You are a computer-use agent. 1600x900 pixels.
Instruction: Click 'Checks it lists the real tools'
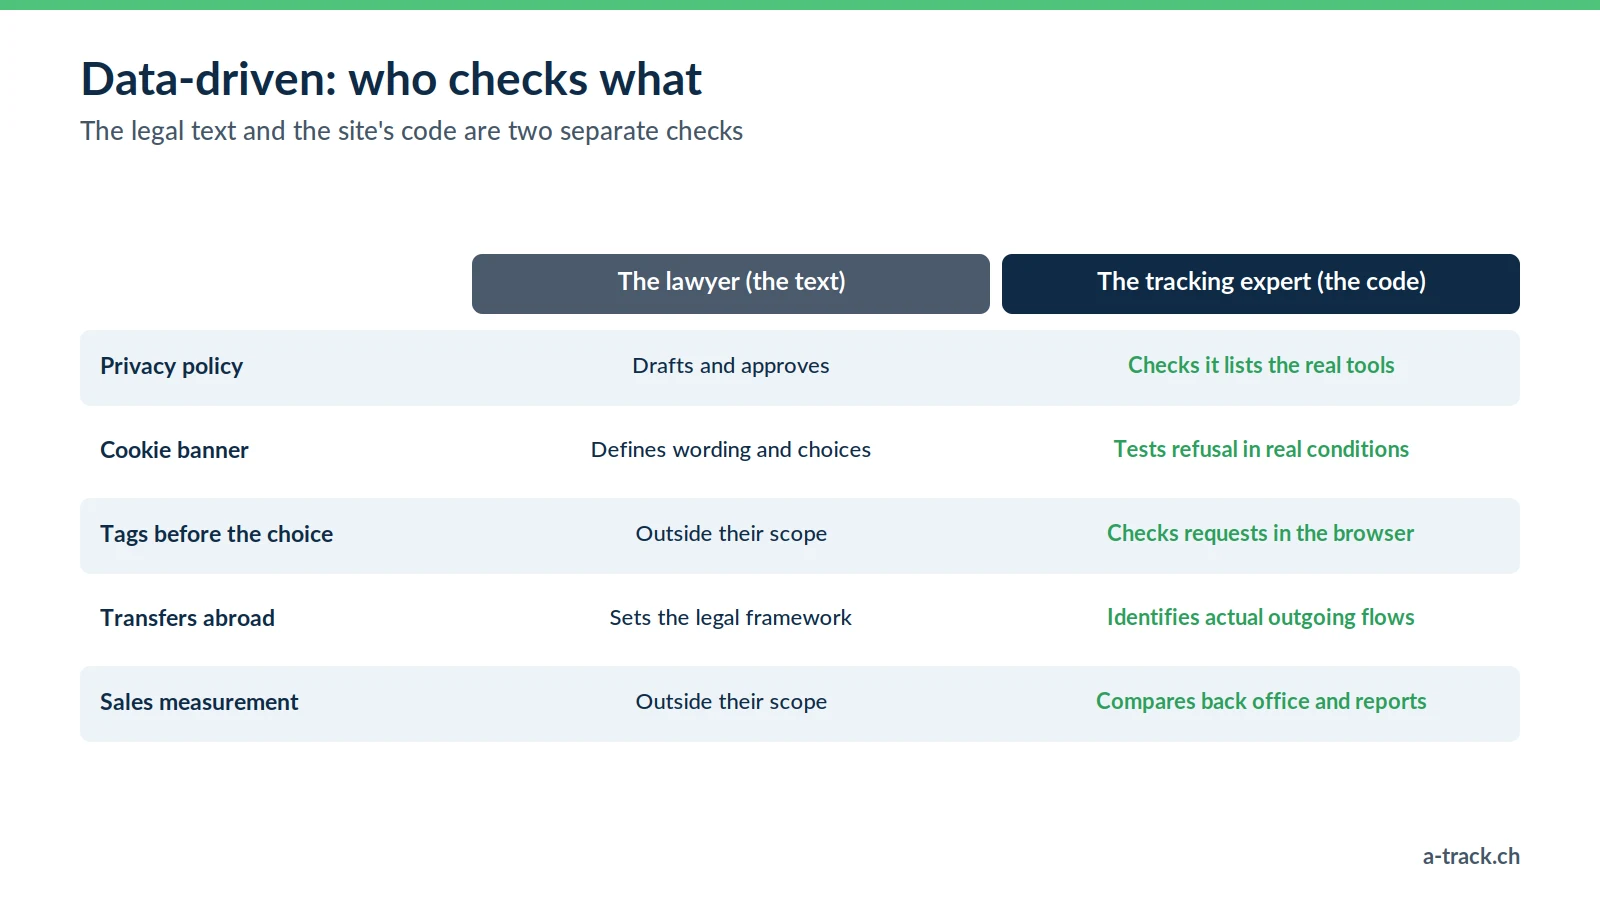[1261, 365]
